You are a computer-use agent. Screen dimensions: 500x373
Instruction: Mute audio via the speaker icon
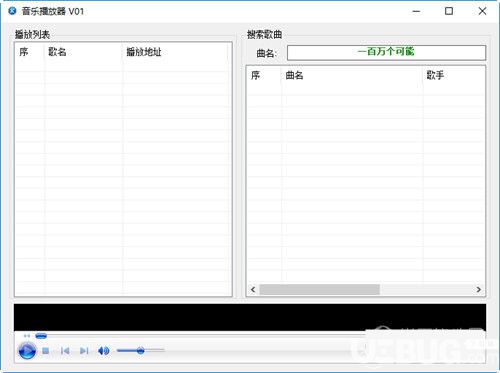[x=104, y=351]
